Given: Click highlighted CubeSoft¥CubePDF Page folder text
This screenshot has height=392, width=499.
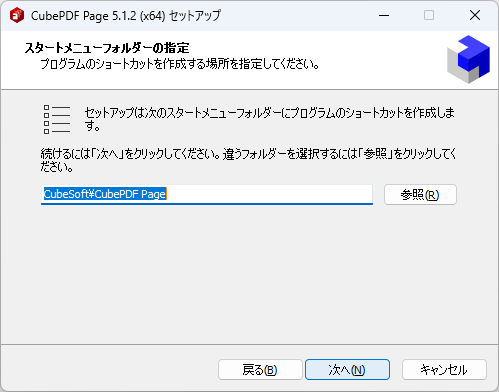Looking at the screenshot, I should click(x=105, y=194).
